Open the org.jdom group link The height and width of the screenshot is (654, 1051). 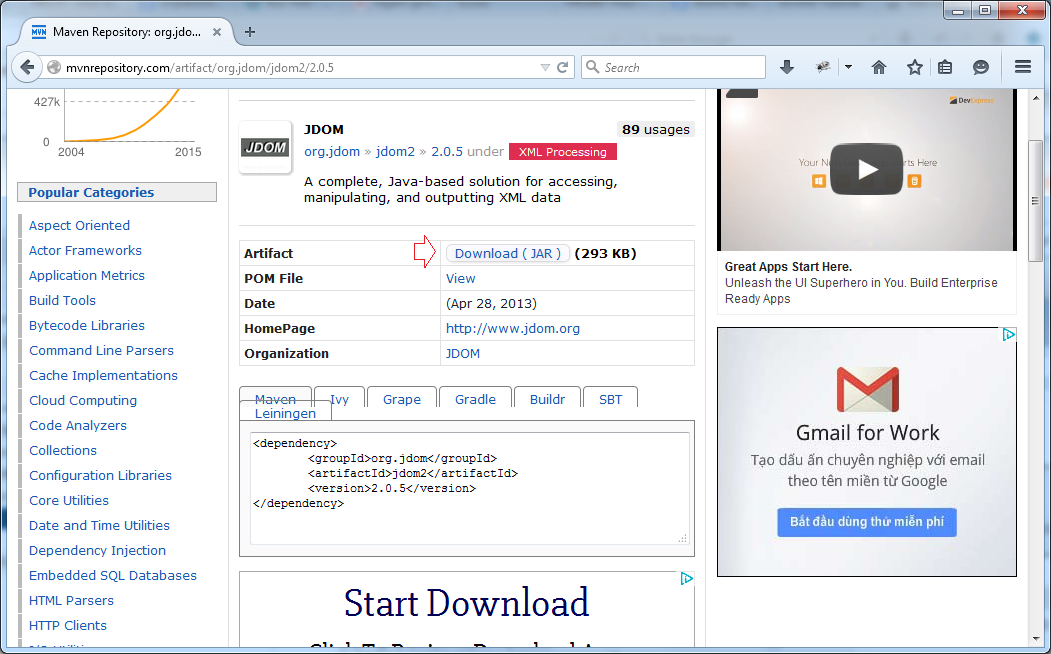(x=332, y=151)
